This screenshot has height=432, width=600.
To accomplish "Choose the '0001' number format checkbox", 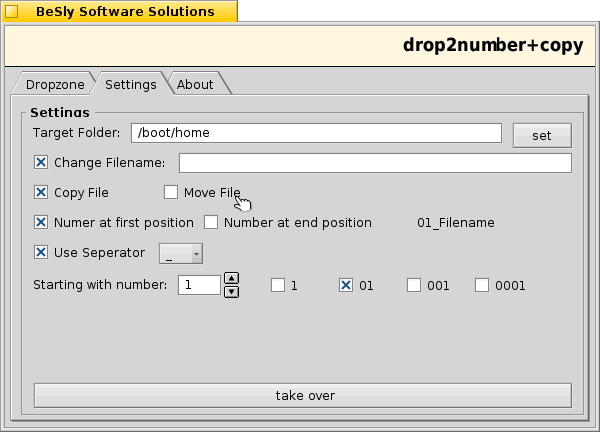I will tap(482, 285).
